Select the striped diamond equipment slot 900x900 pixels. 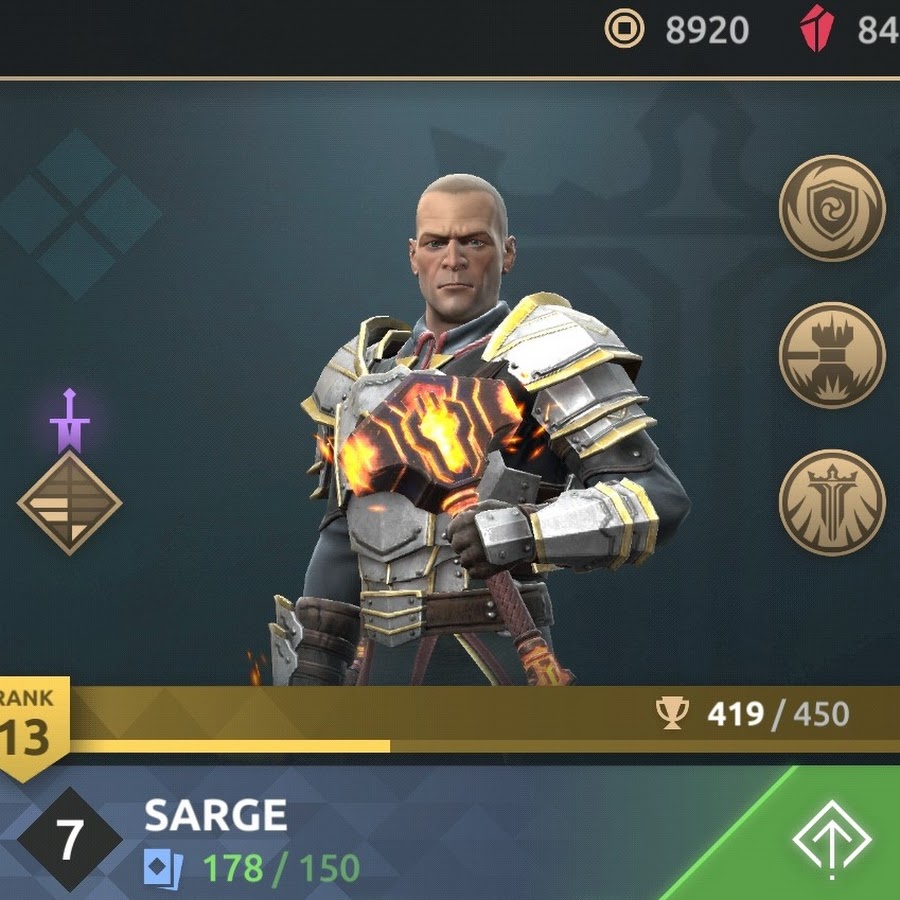pyautogui.click(x=69, y=503)
